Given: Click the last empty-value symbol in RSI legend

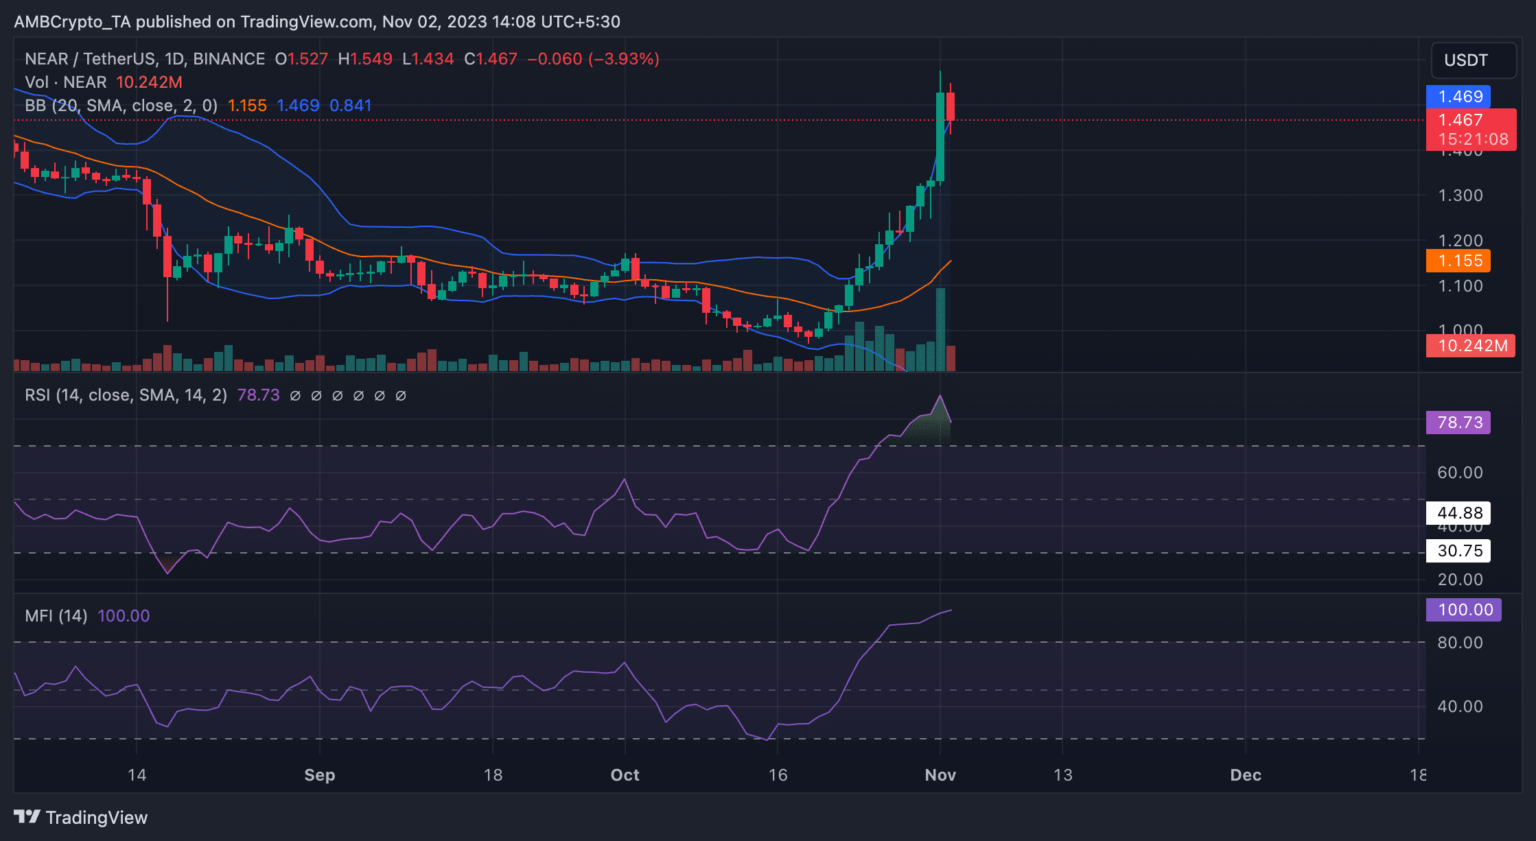Looking at the screenshot, I should [401, 396].
